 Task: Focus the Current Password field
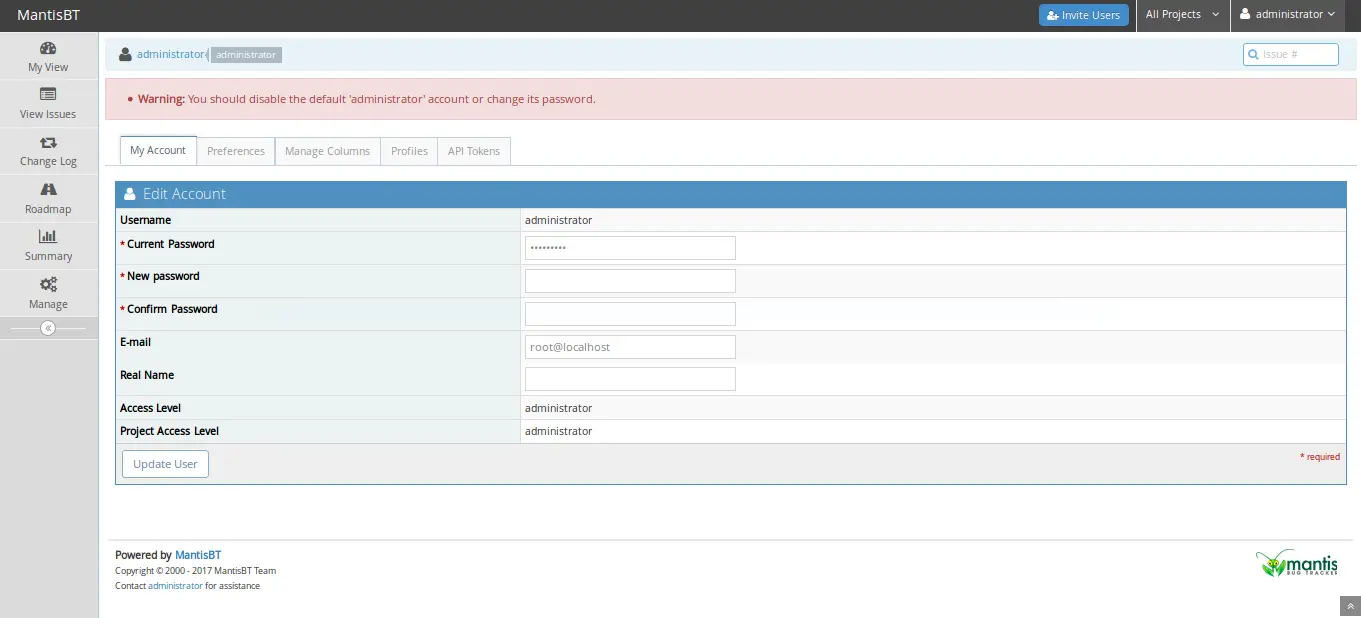630,248
